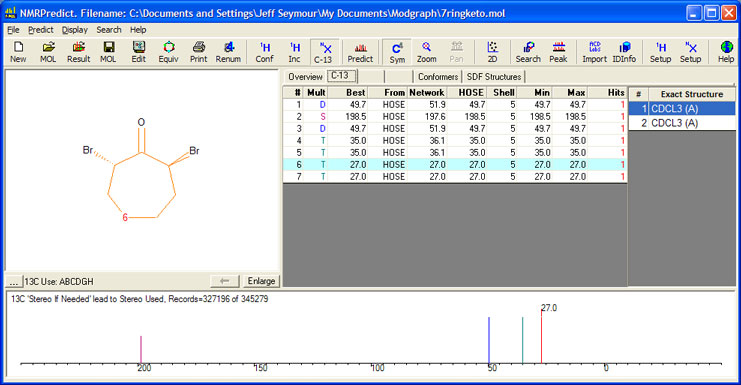Click the Result toolbar icon
741x385 pixels.
tap(78, 52)
